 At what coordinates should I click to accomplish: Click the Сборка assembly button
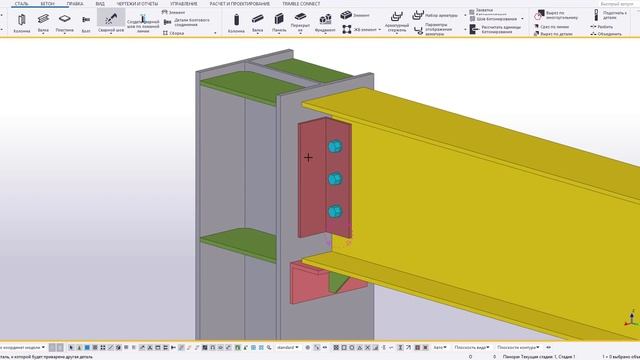point(173,33)
